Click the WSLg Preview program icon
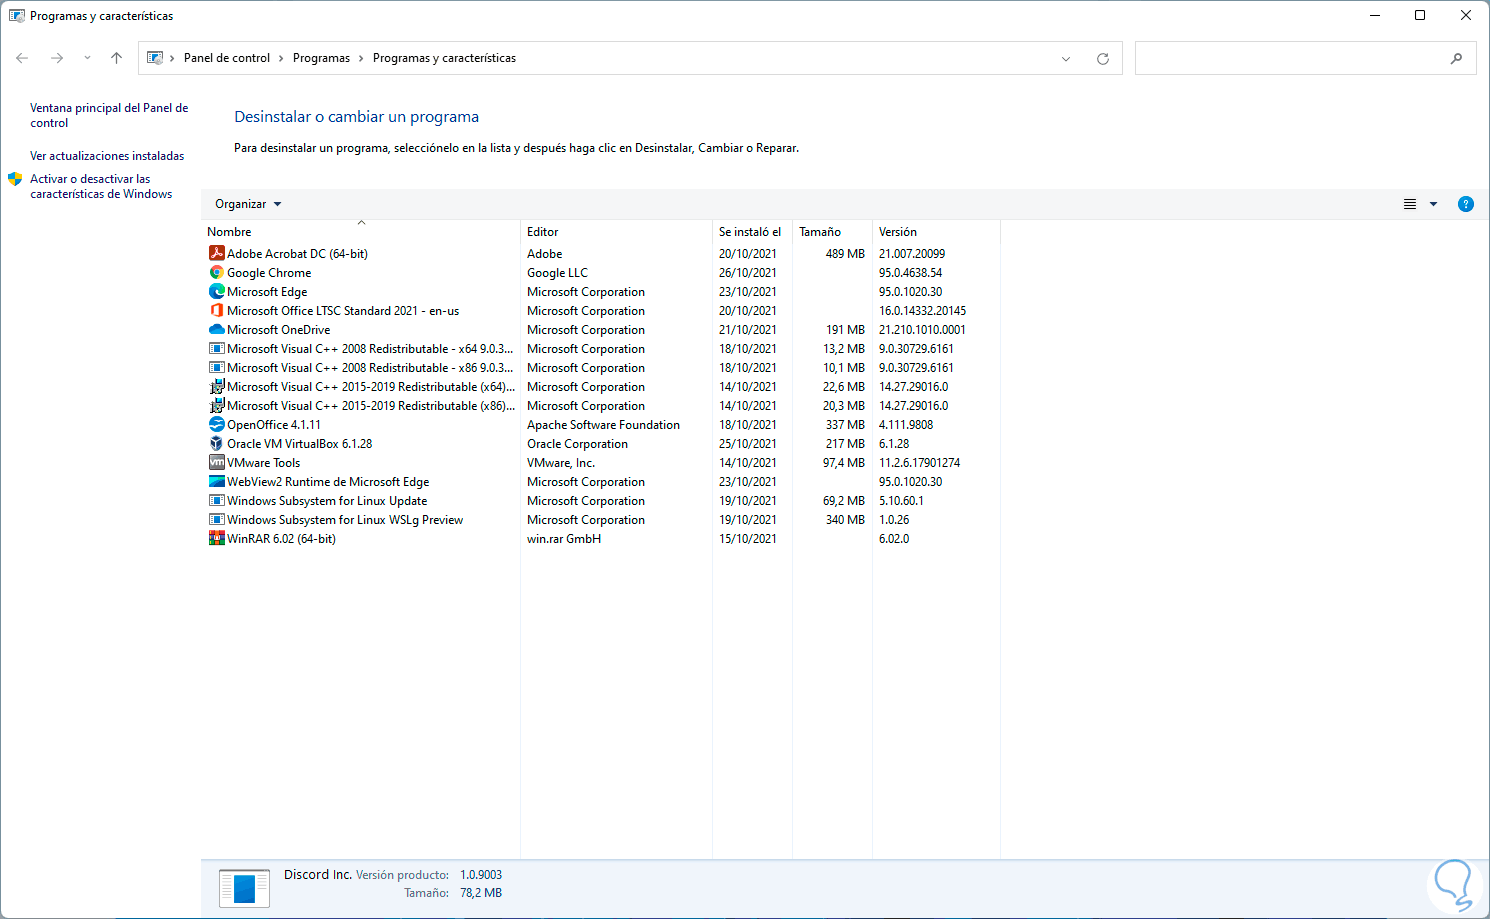The image size is (1490, 919). (216, 519)
